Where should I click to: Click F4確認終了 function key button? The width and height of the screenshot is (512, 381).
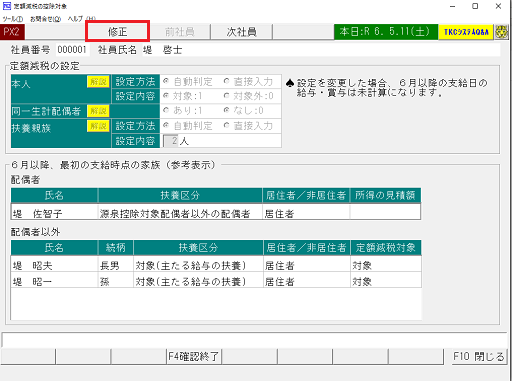click(194, 357)
